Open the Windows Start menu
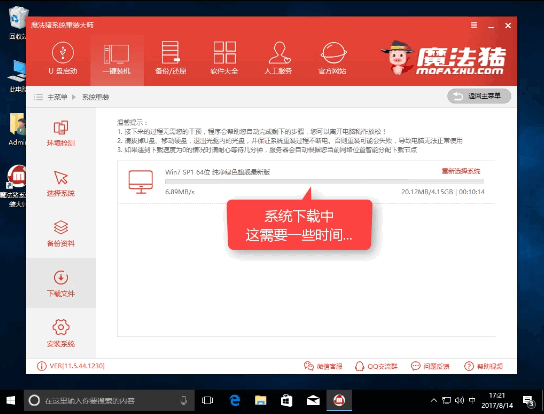544x414 pixels. point(11,401)
